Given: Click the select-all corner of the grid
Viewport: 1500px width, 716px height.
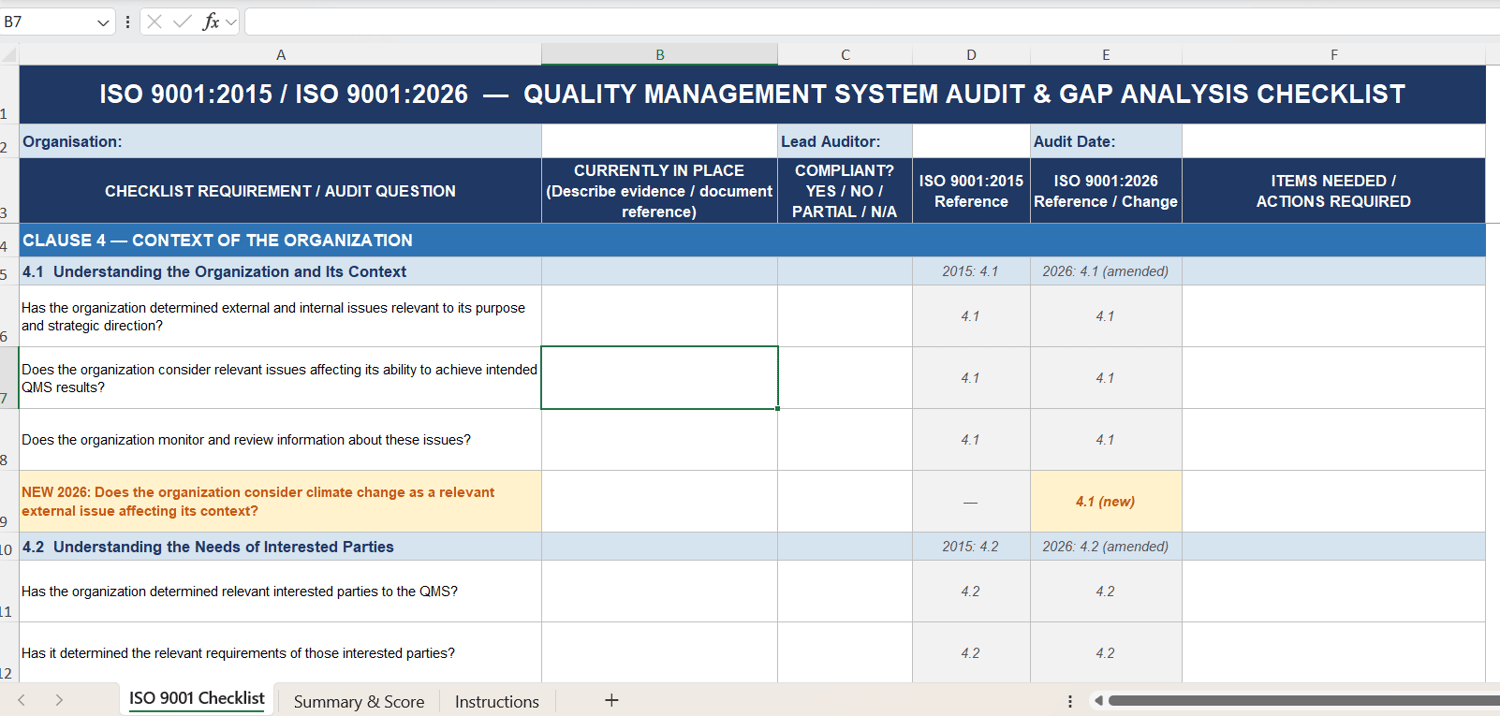Looking at the screenshot, I should tap(9, 55).
